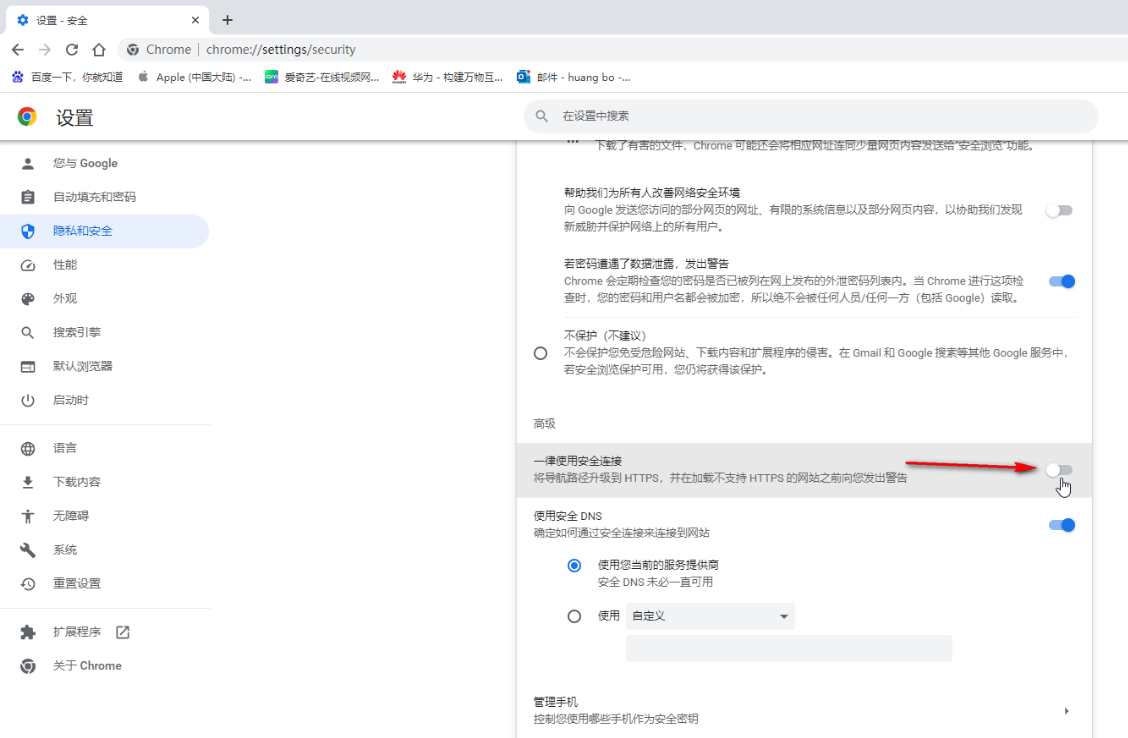The image size is (1128, 738).
Task: Select the 使用 自定义 radio option
Action: [x=574, y=616]
